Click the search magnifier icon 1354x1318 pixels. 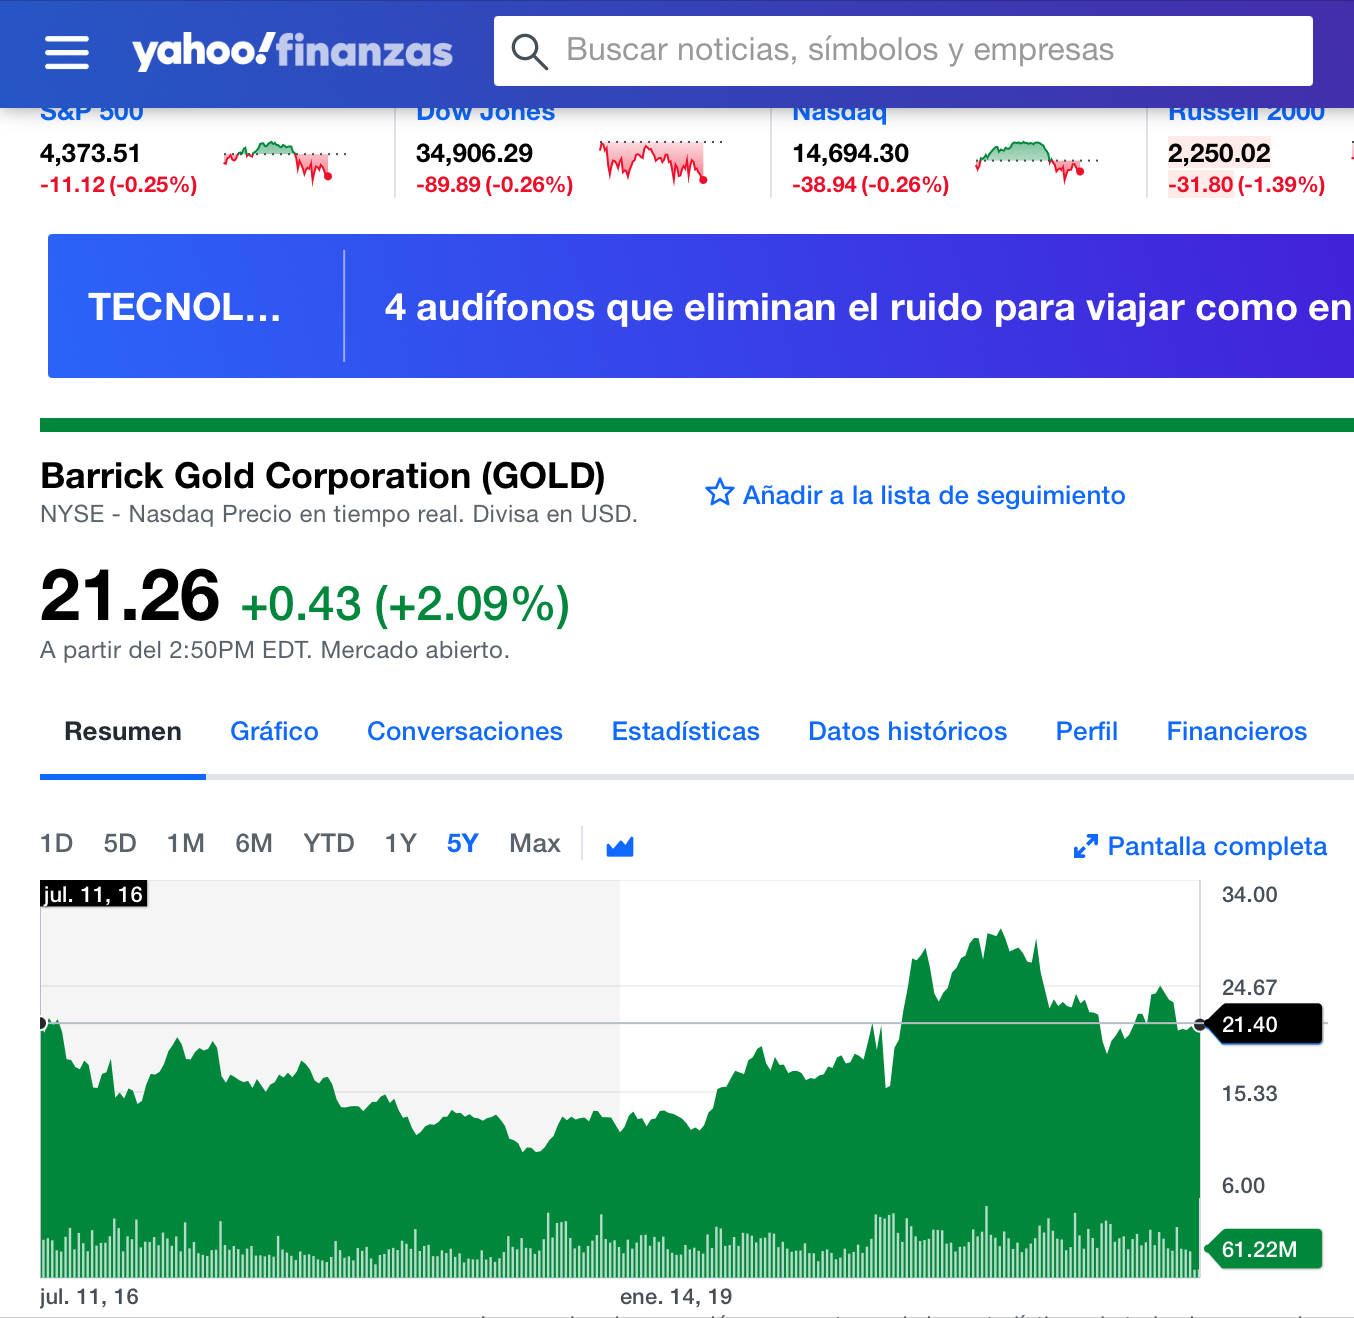tap(529, 51)
